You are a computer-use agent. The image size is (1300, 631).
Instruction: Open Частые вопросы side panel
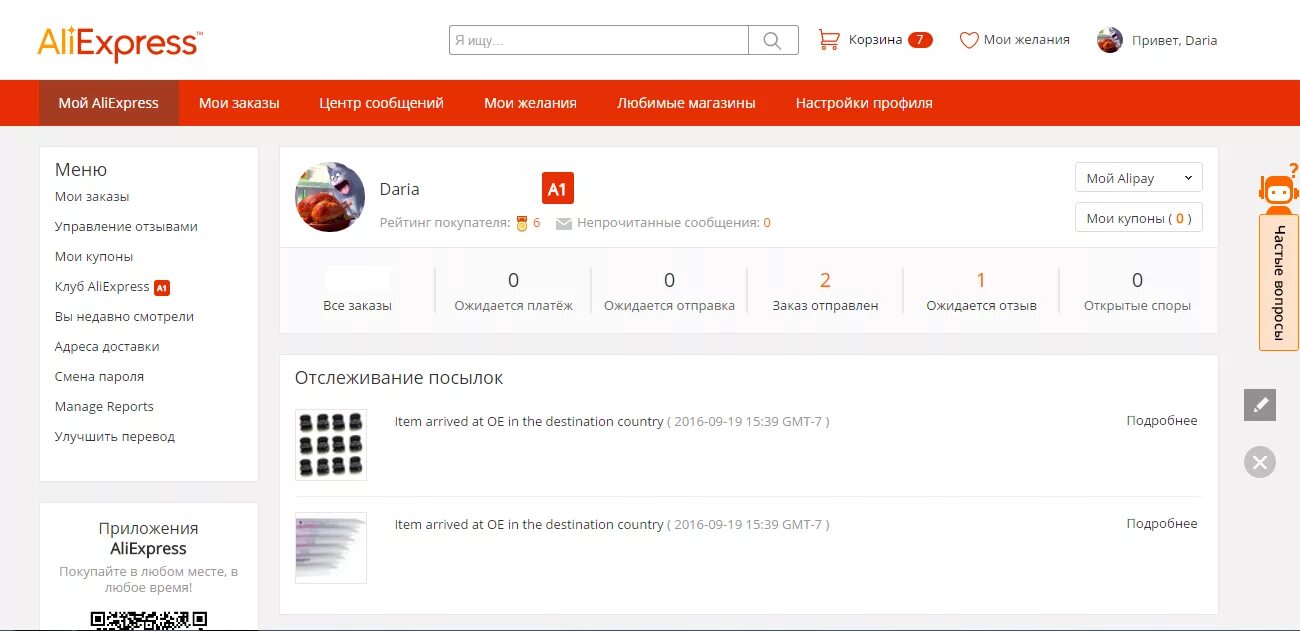coord(1279,282)
